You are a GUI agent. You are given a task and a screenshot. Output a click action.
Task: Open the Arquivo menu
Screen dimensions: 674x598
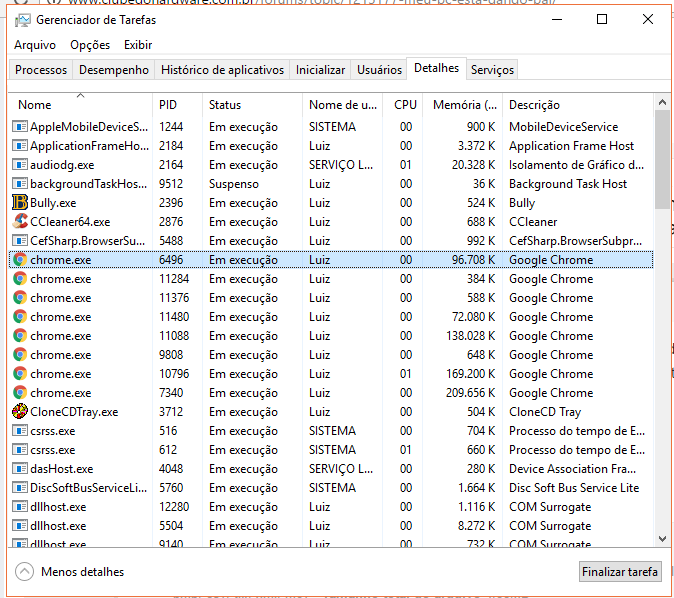tap(35, 45)
